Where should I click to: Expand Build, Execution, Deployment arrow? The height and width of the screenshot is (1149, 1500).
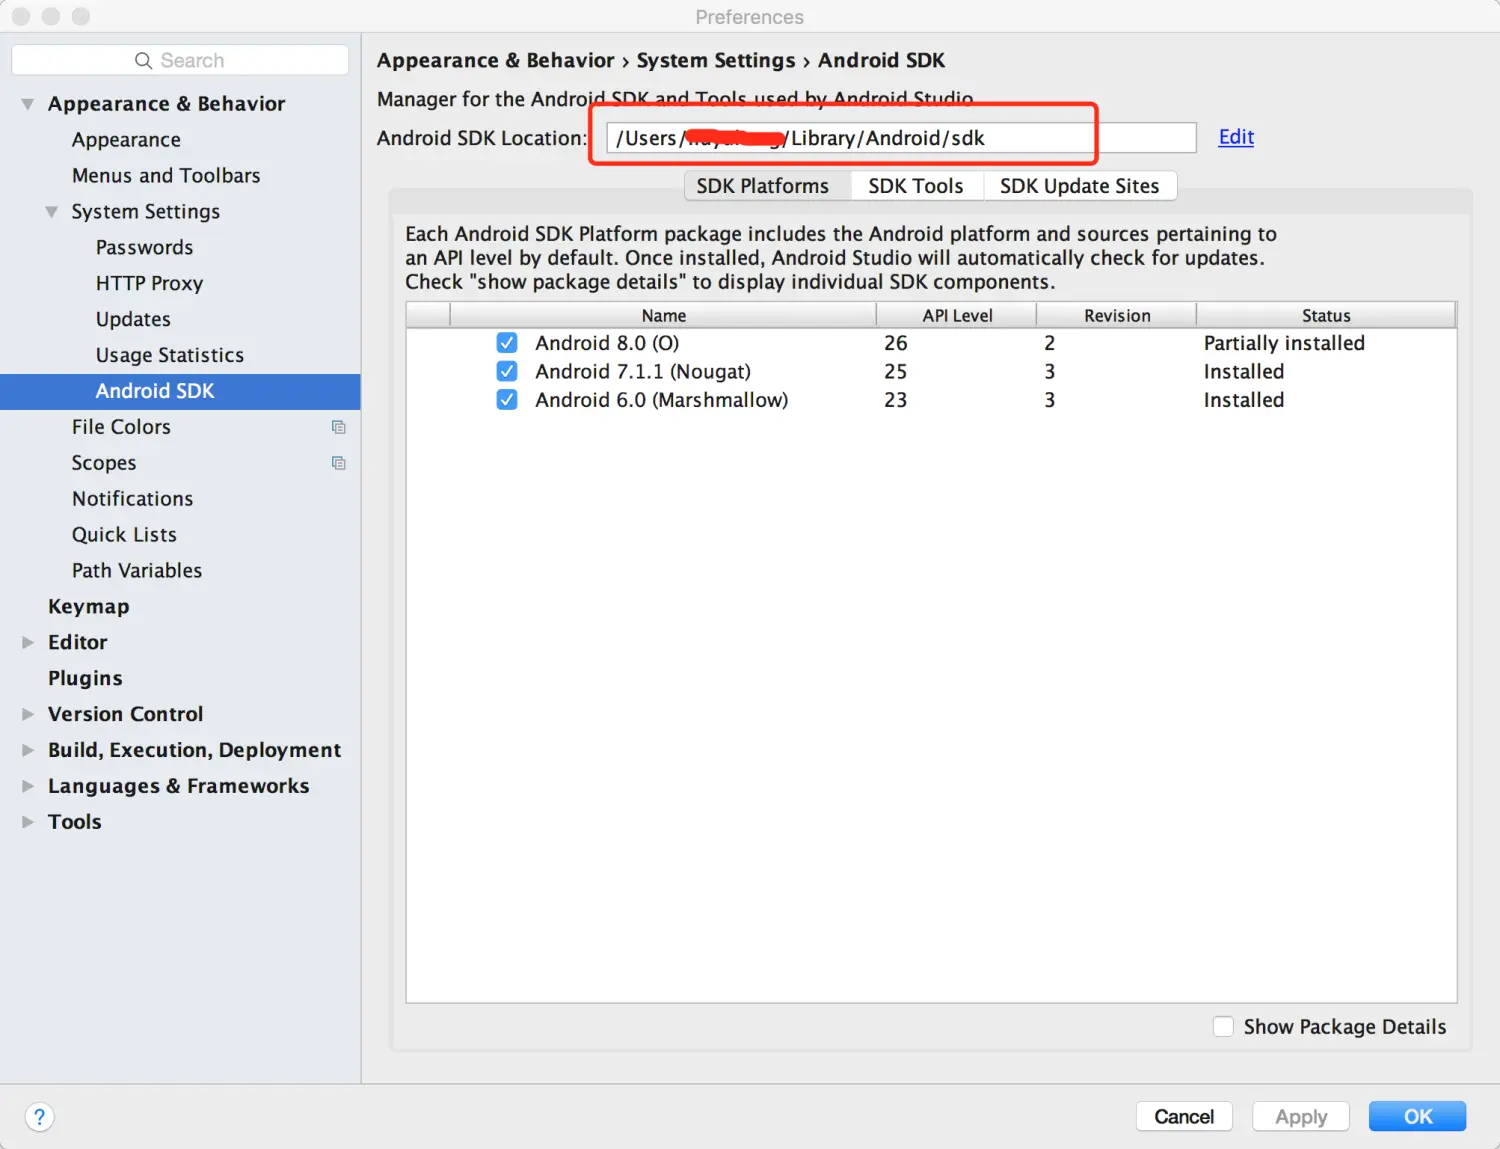click(x=28, y=750)
